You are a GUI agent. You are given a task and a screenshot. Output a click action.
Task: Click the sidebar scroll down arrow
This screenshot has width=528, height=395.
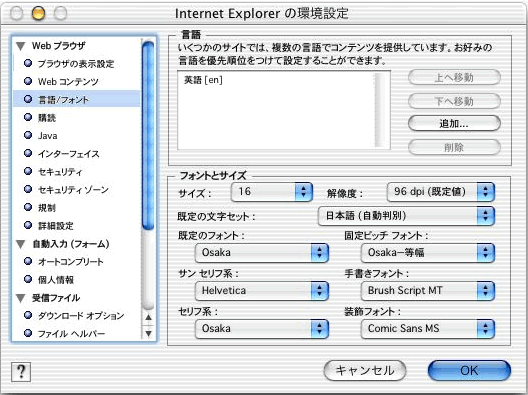click(x=148, y=333)
